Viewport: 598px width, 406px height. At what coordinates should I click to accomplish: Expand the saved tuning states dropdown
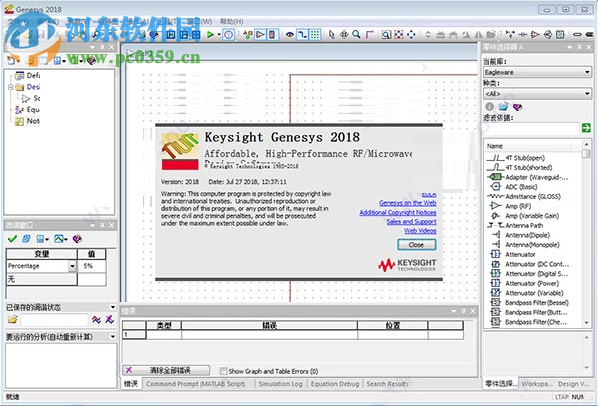[x=113, y=307]
